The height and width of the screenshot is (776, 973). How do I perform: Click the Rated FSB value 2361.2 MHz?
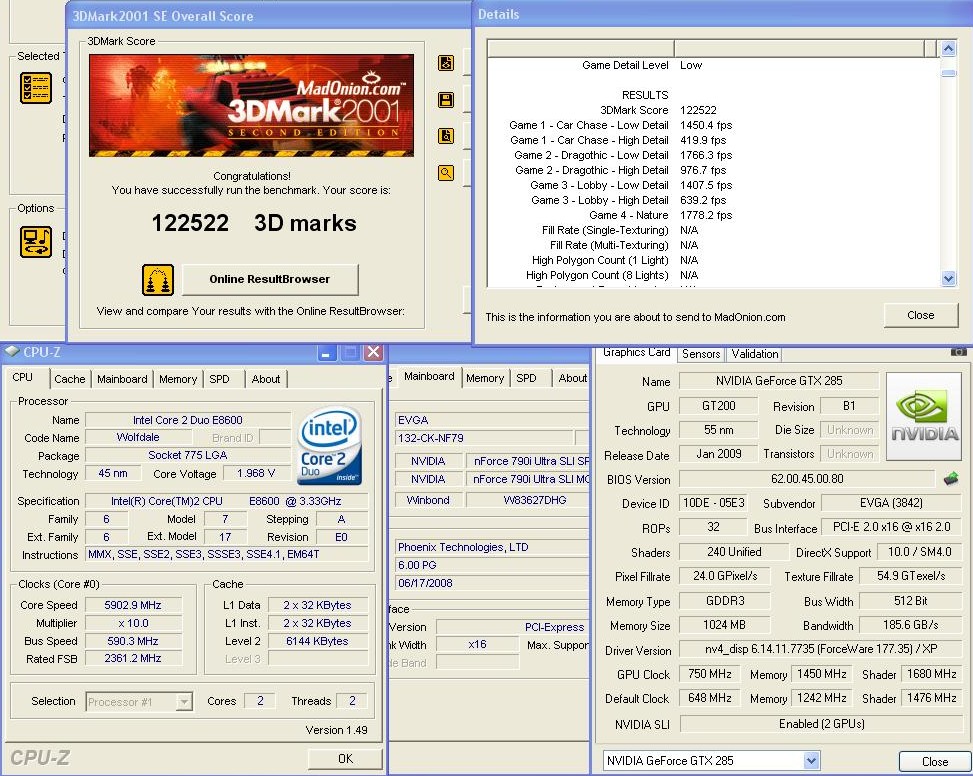point(133,658)
